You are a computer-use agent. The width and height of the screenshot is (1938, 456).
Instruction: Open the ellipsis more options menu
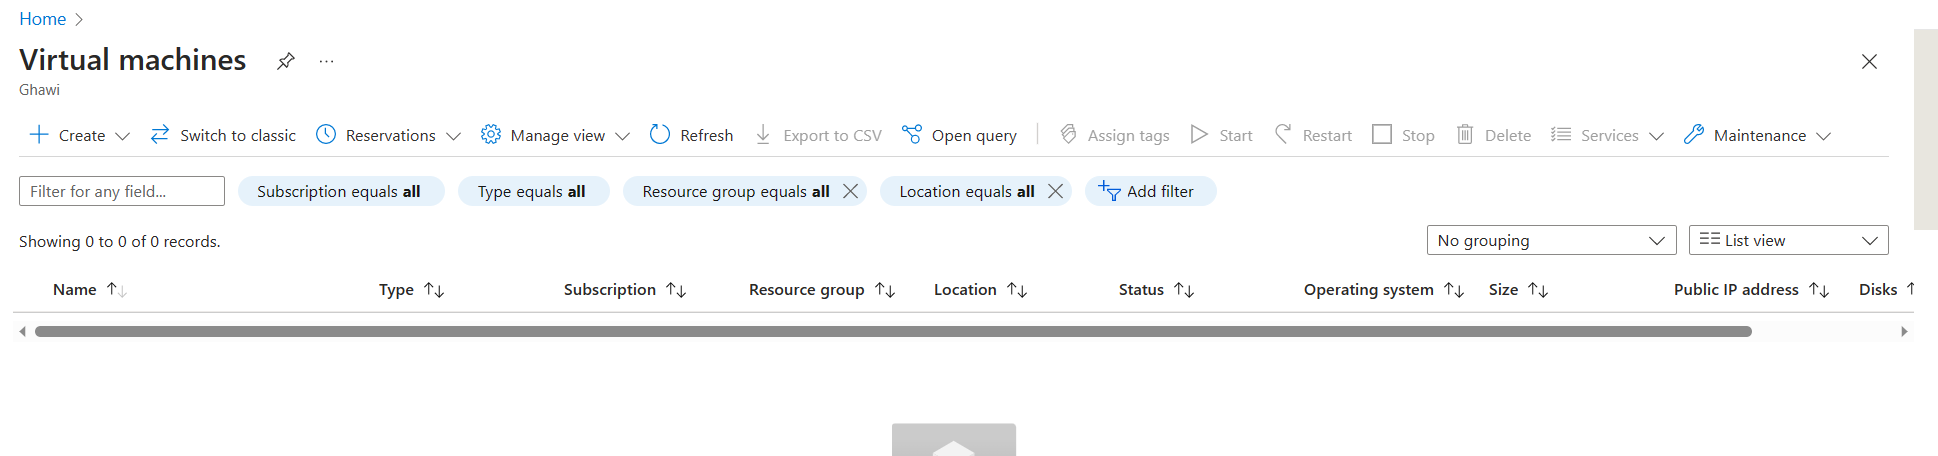326,61
